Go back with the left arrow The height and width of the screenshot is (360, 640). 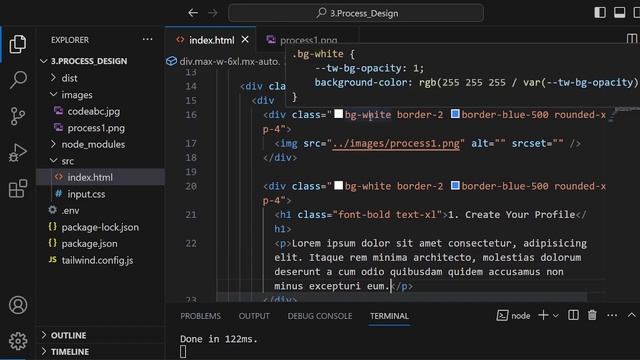(193, 13)
